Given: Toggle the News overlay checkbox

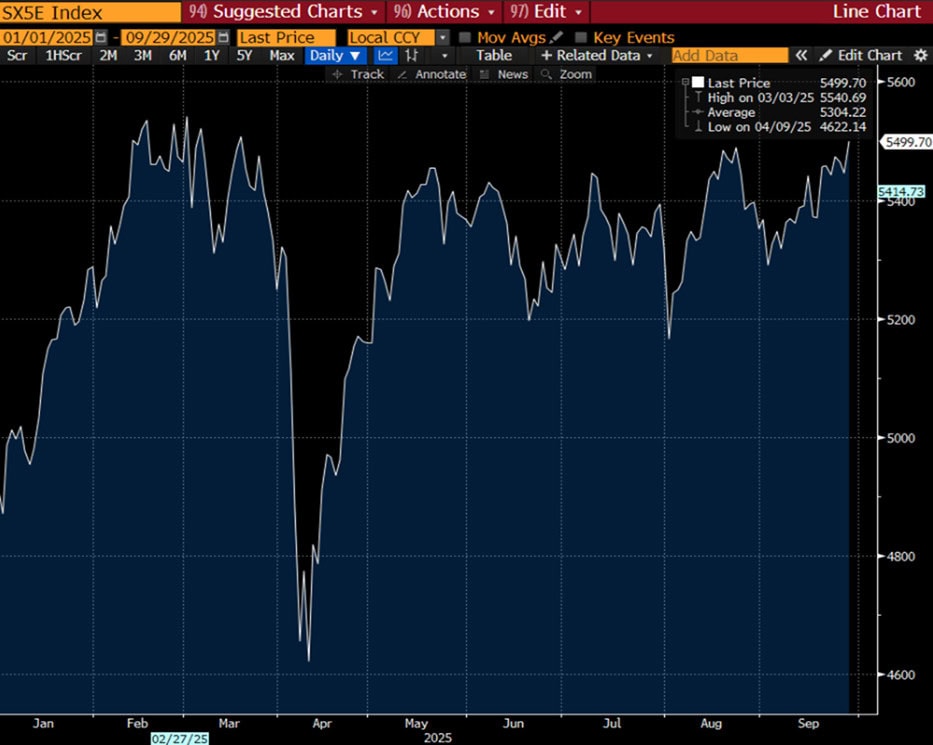Looking at the screenshot, I should point(485,74).
